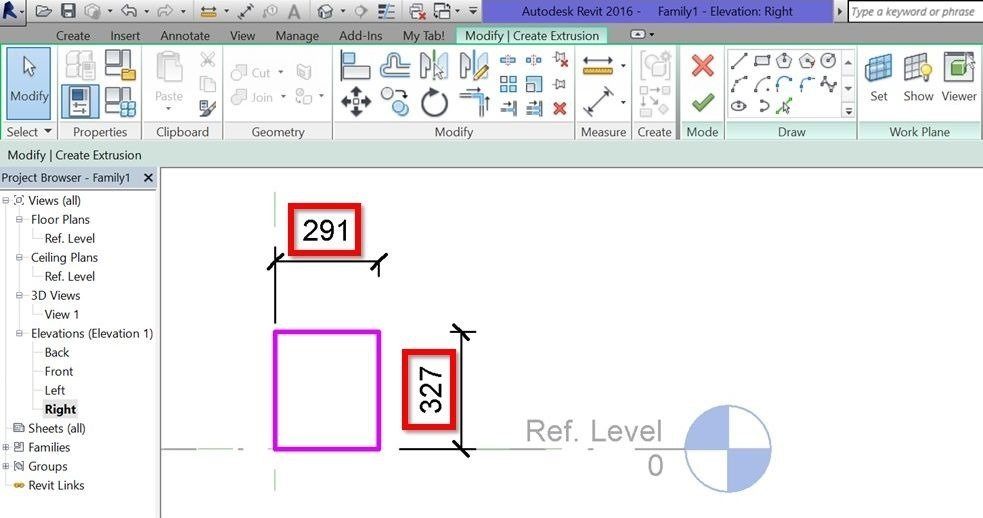The height and width of the screenshot is (518, 983).
Task: Click the Open folder icon
Action: pos(43,11)
